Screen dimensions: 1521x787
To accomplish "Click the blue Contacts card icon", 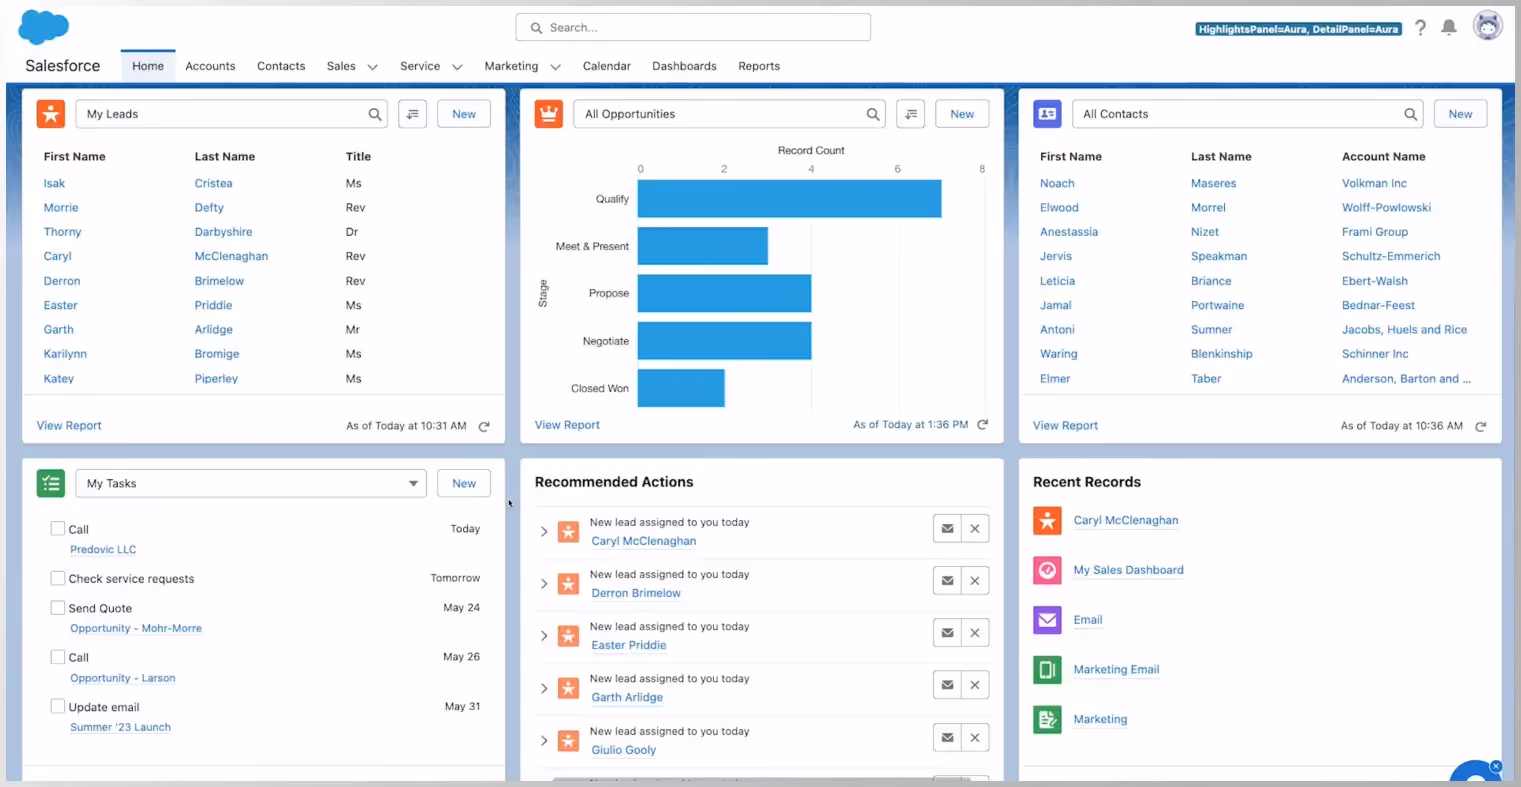I will 1047,114.
